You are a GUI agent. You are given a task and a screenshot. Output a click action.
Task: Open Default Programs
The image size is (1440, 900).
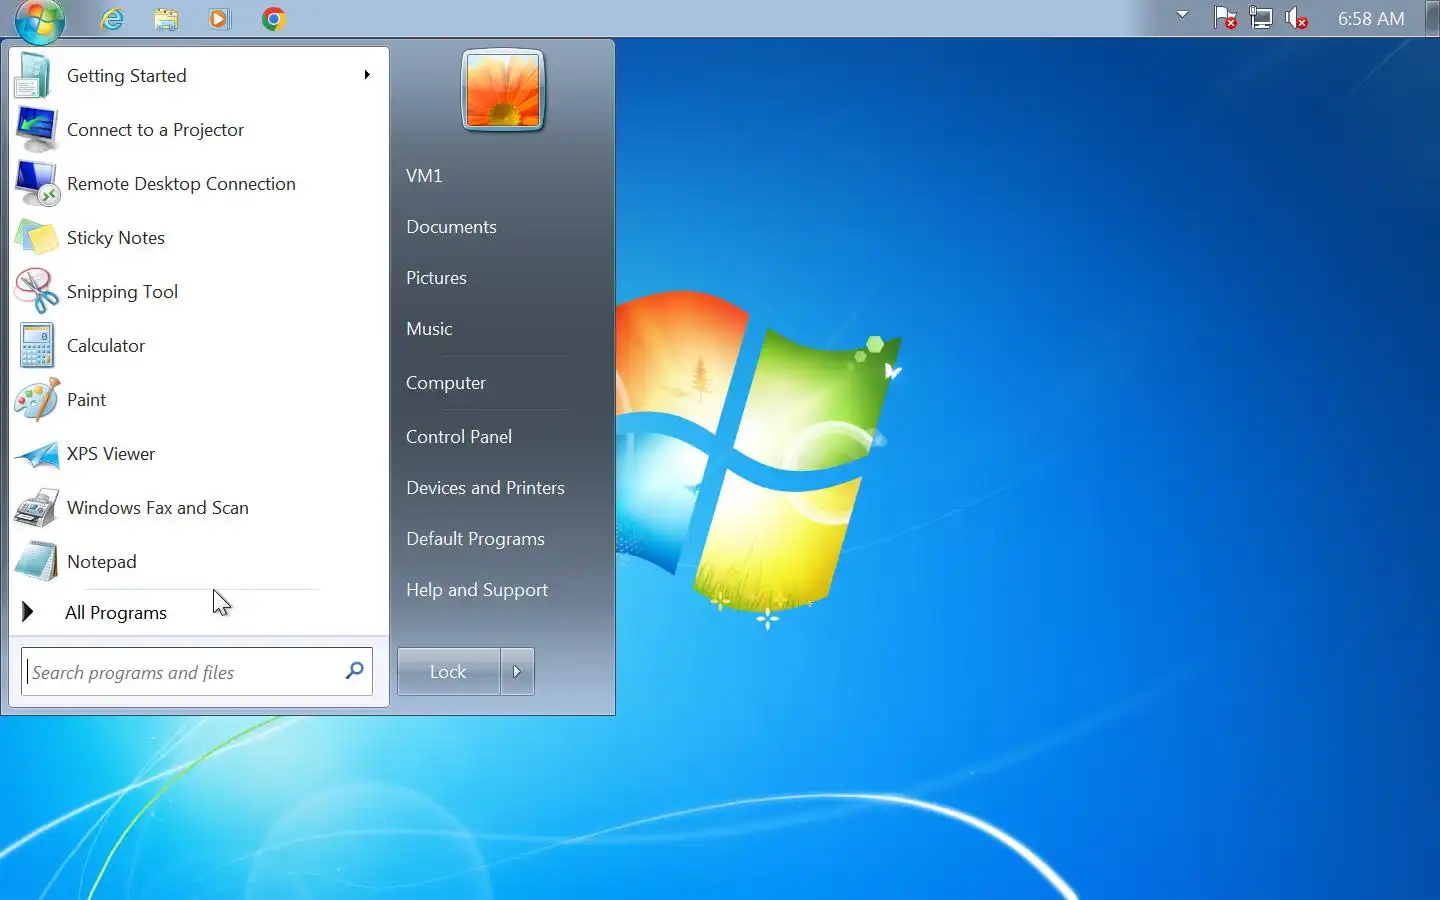point(475,539)
